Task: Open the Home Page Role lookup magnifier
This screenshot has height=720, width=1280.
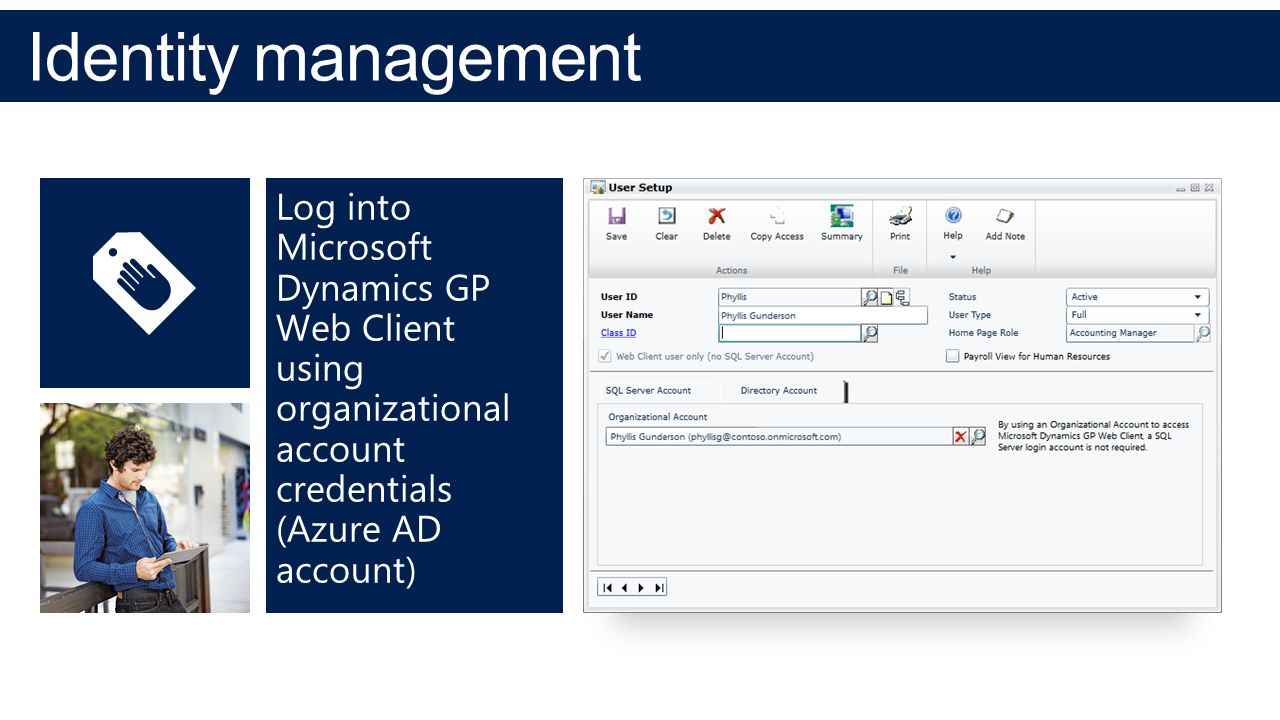Action: point(1202,333)
